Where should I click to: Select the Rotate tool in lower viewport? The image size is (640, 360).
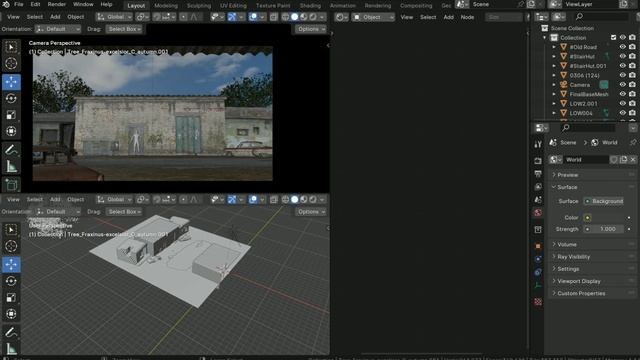[11, 281]
